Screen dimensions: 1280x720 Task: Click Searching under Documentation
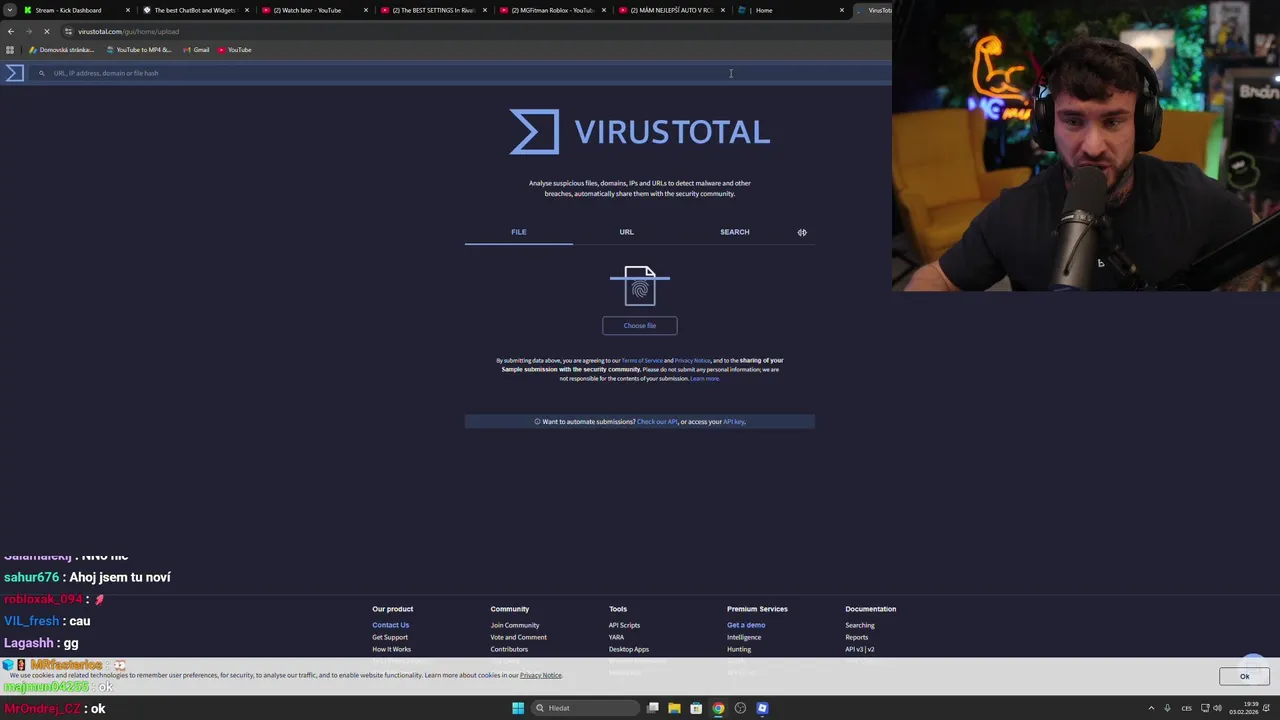[x=860, y=625]
